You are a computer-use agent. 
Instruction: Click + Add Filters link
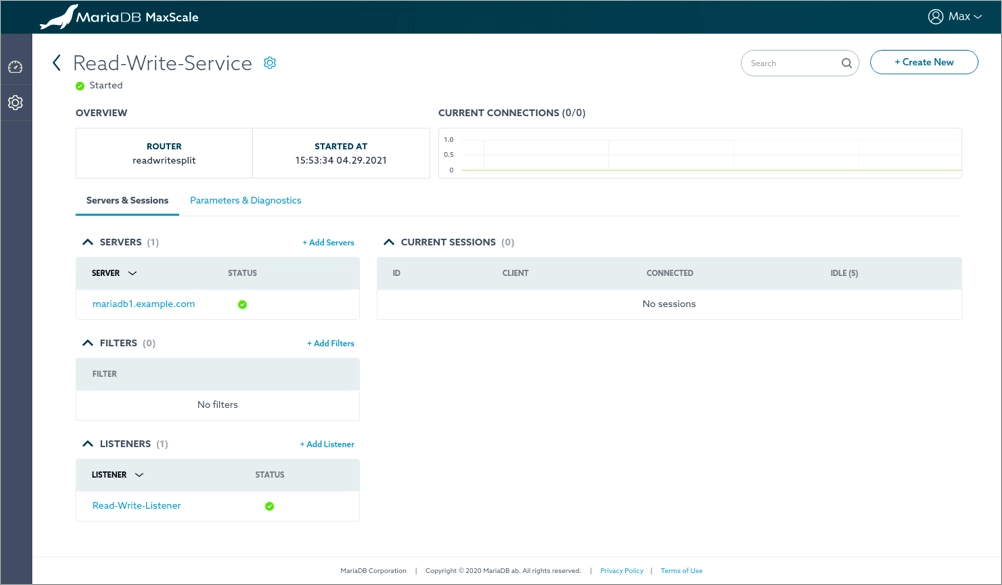tap(330, 343)
